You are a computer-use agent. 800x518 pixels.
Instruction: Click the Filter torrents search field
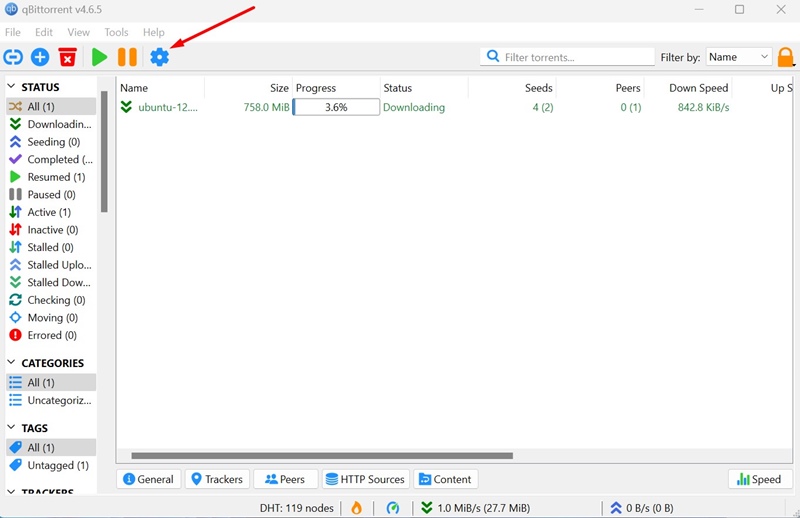567,57
